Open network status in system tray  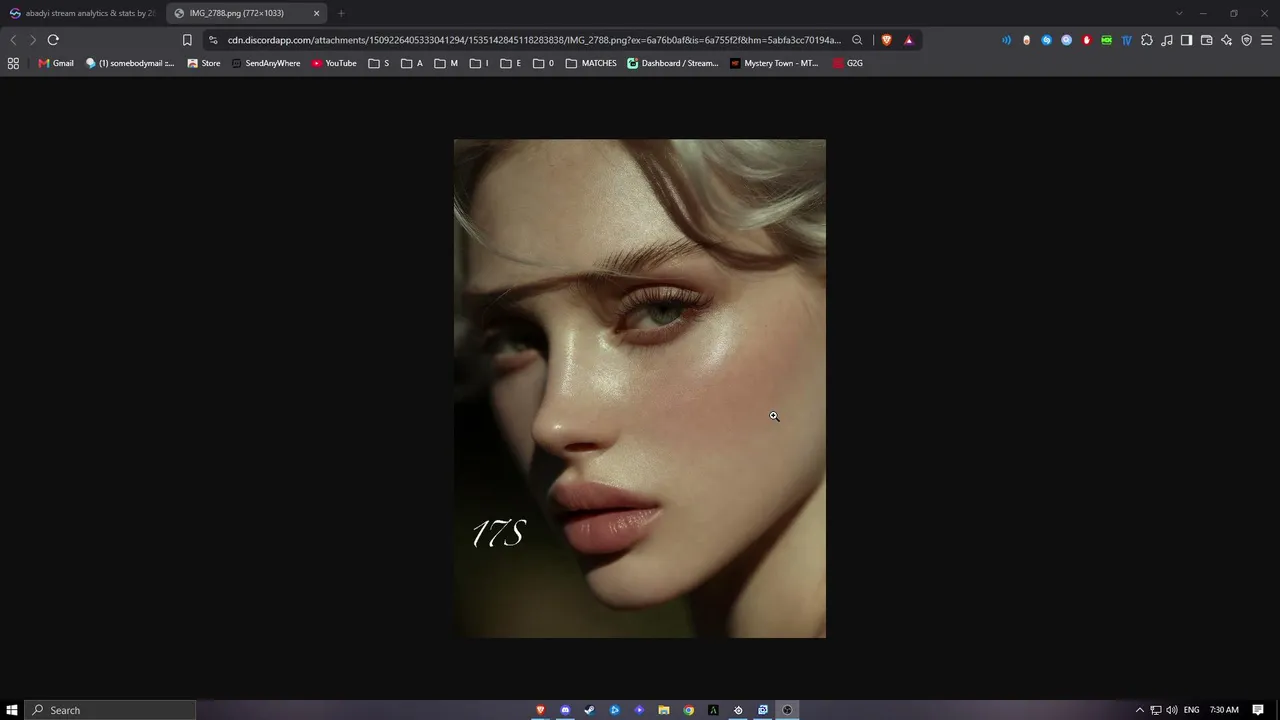point(1156,710)
